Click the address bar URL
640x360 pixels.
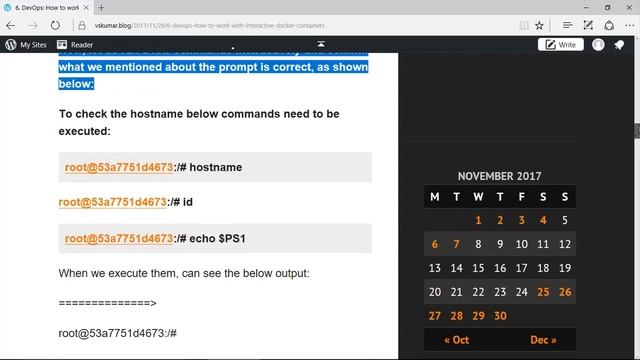(209, 25)
